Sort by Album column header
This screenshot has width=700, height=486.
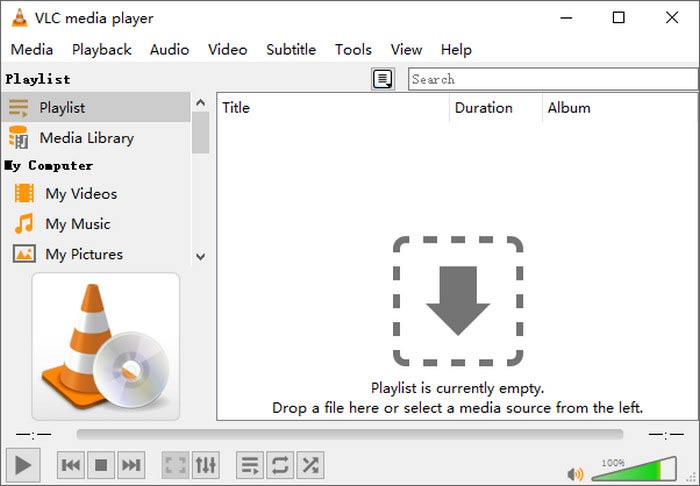tap(620, 108)
